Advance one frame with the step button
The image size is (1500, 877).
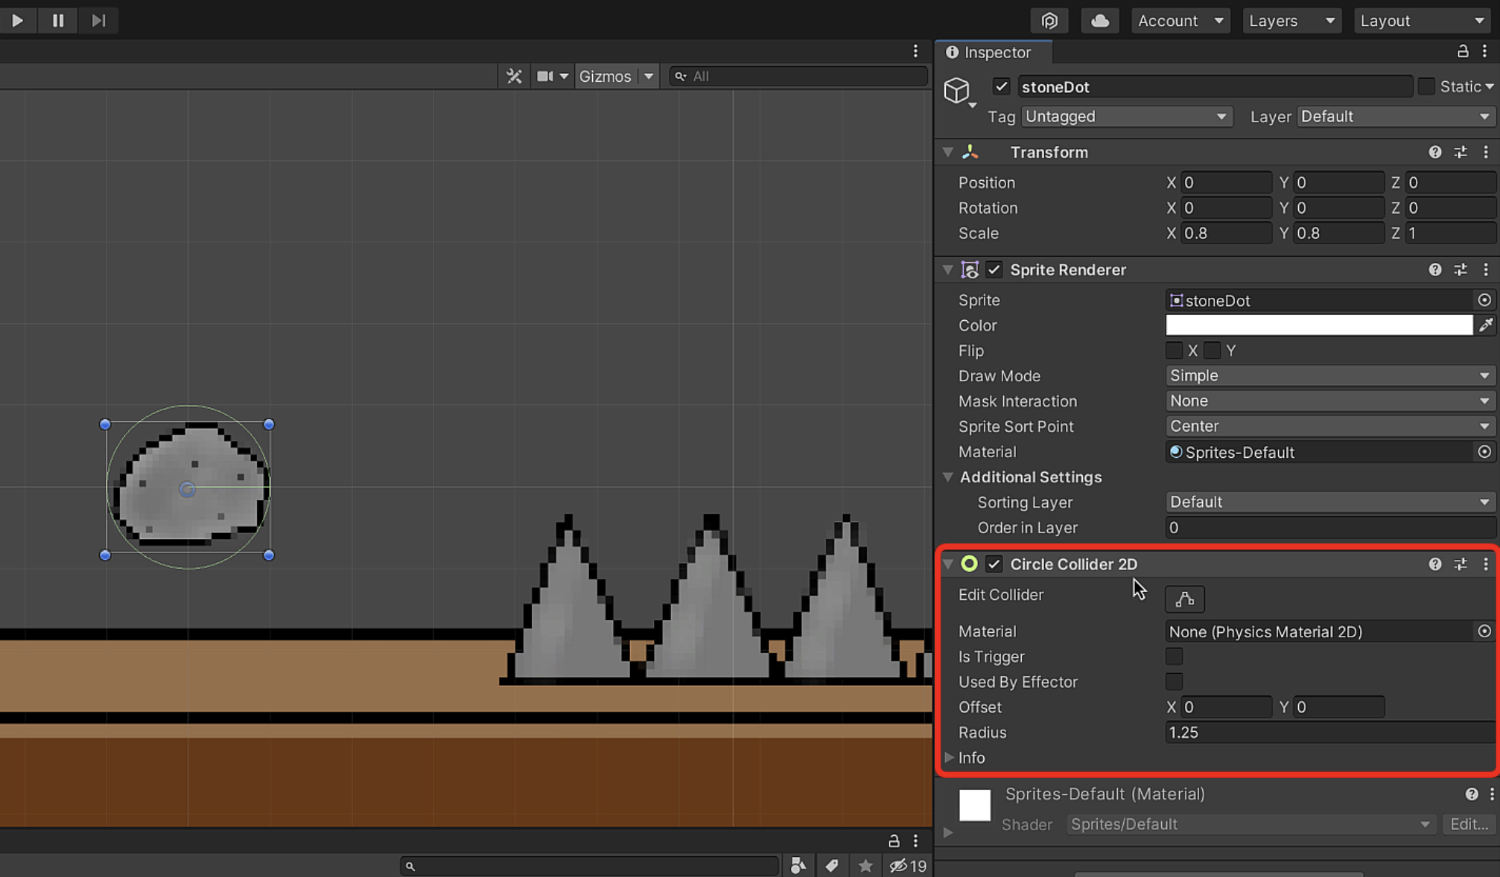click(98, 20)
